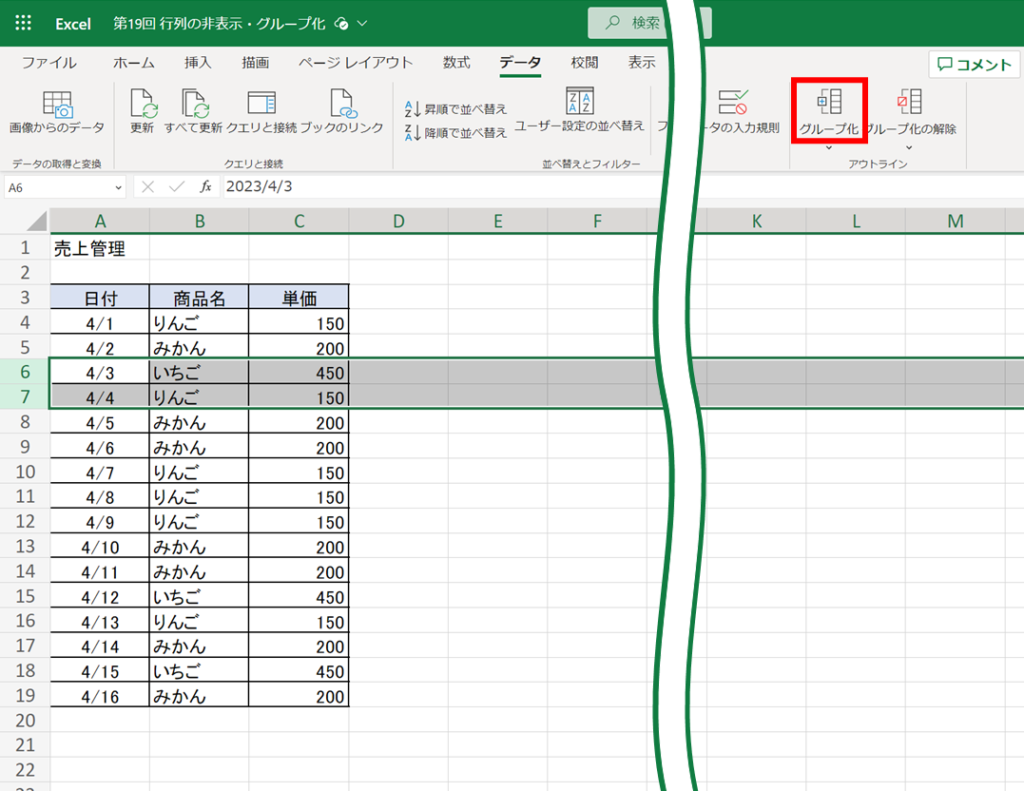1024x791 pixels.
Task: Select row 3 header
Action: tap(25, 297)
